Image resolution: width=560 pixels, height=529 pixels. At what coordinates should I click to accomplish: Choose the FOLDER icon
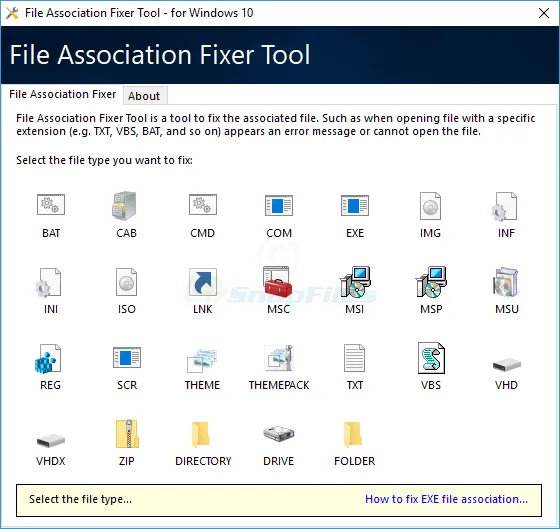353,435
